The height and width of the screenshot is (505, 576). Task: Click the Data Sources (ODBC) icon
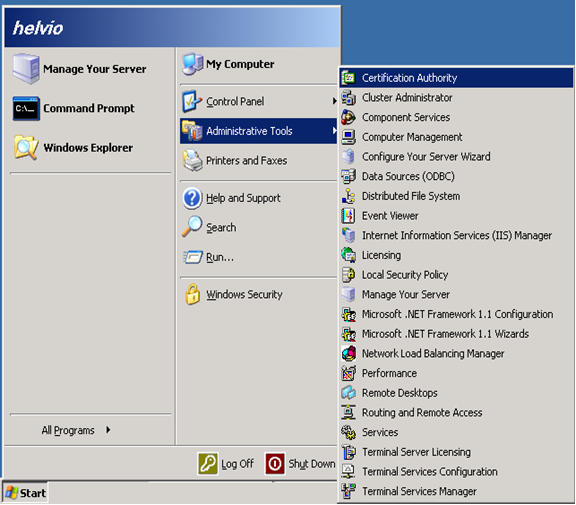pos(348,176)
